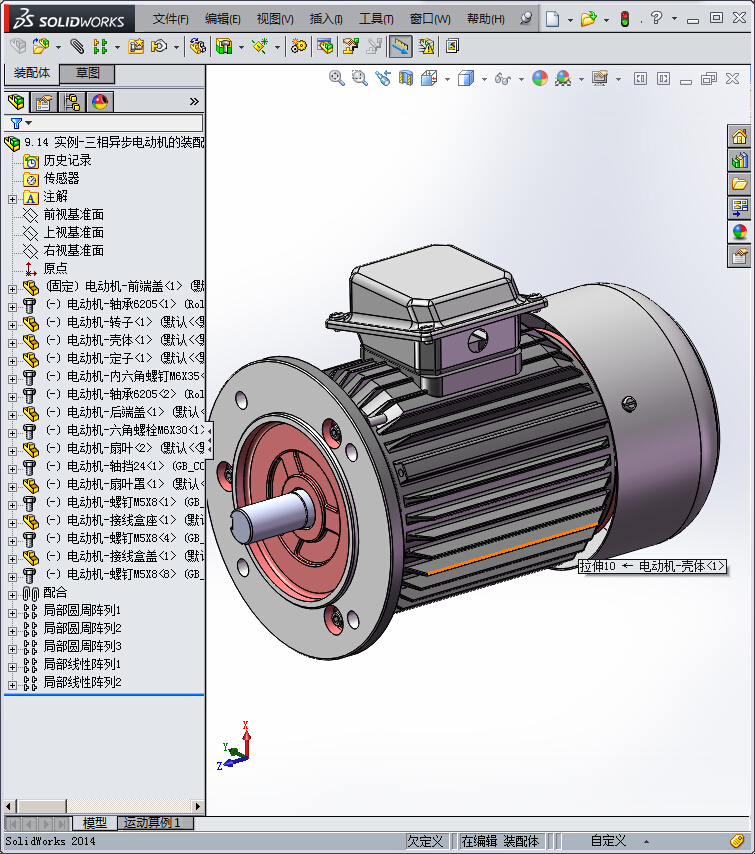
Task: Click Assembly Features icon
Action: [x=224, y=46]
